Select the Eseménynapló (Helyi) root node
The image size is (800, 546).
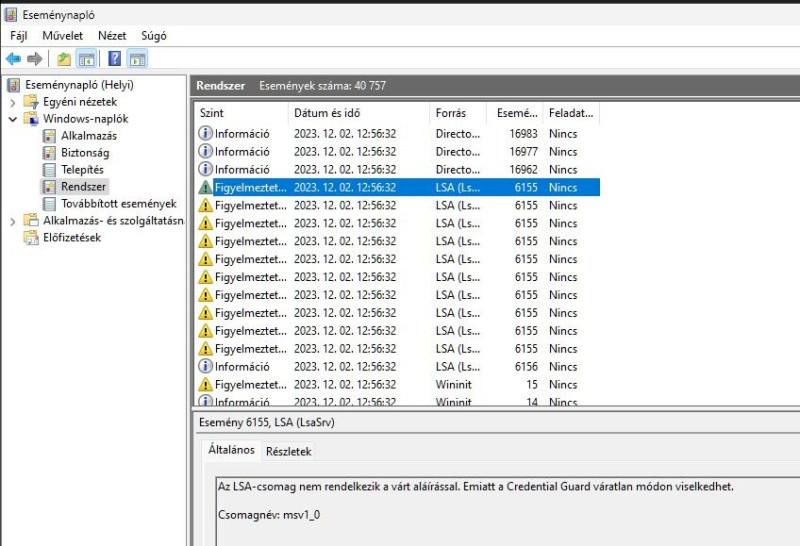(x=79, y=85)
